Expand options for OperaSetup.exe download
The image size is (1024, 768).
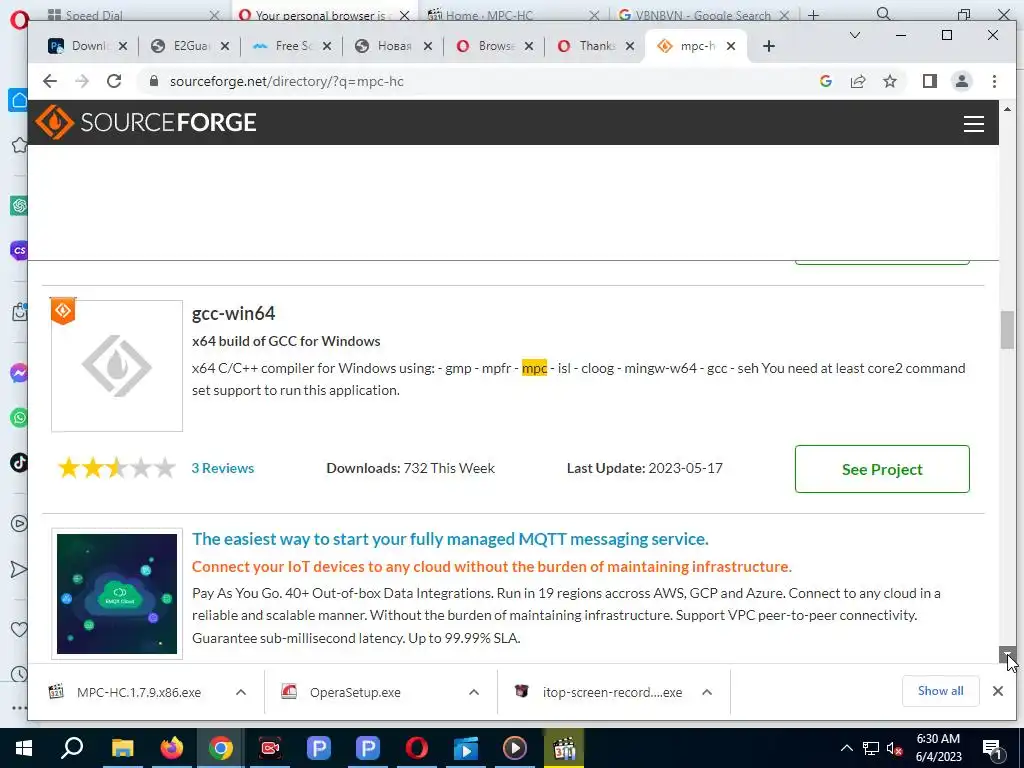(x=474, y=692)
